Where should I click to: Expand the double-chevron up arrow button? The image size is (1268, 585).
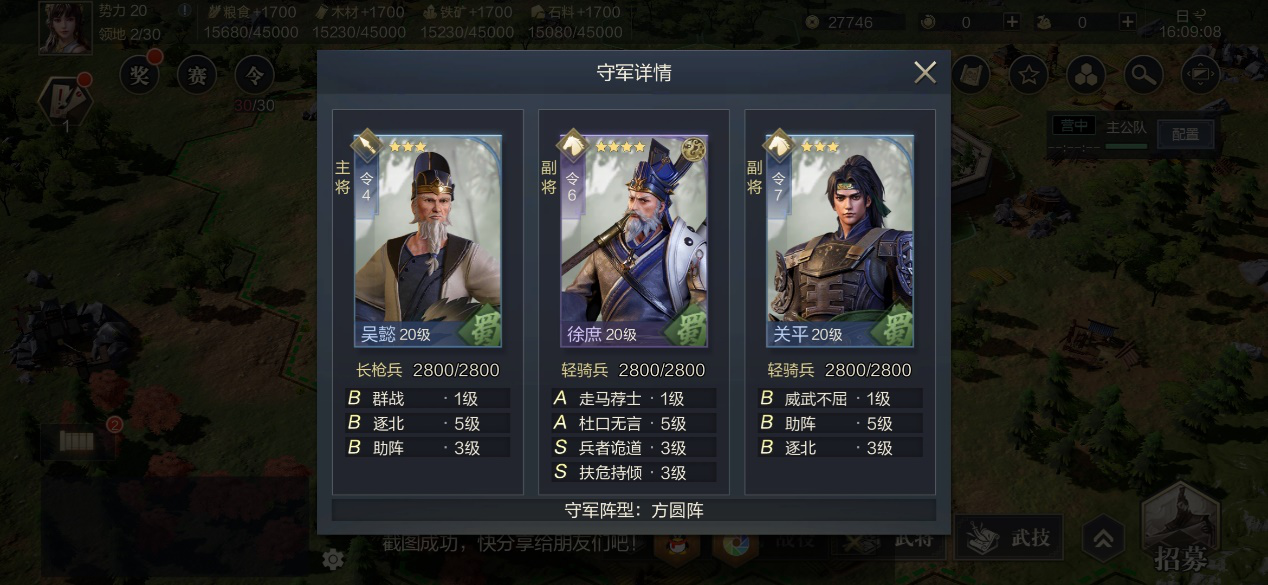[1102, 539]
